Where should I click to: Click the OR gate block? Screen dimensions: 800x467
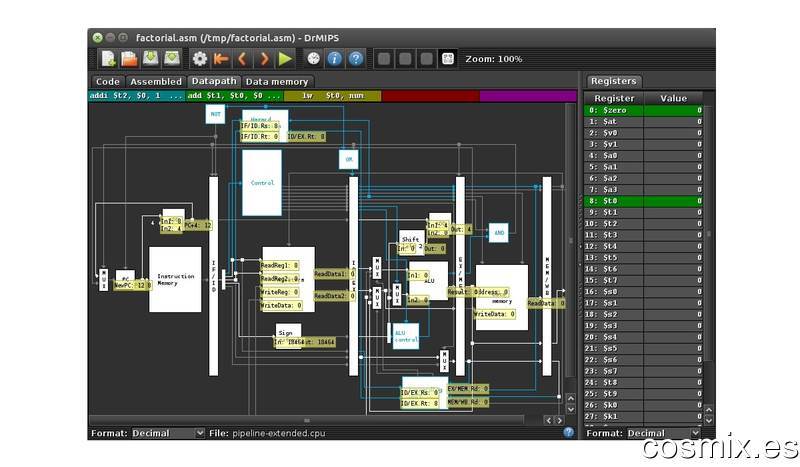click(x=348, y=159)
